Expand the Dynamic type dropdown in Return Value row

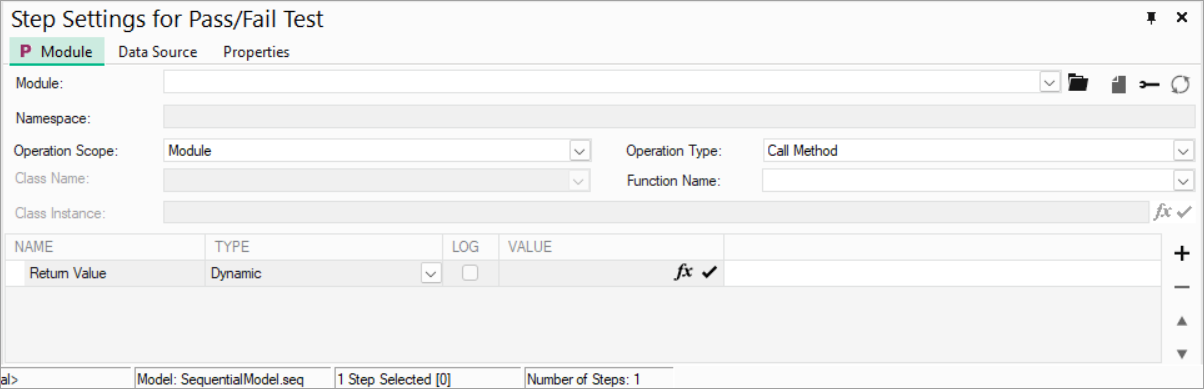tap(431, 273)
